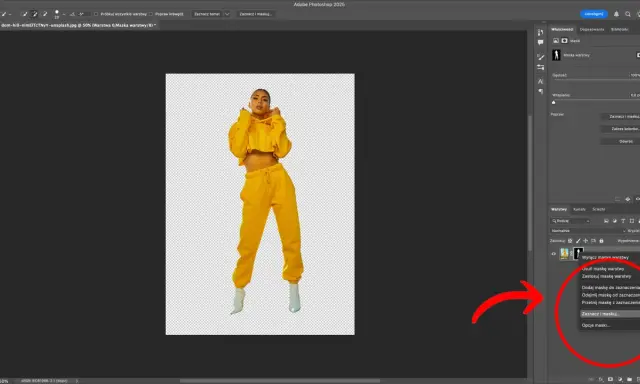
Task: Toggle type layers filter icon
Action: [x=623, y=221]
